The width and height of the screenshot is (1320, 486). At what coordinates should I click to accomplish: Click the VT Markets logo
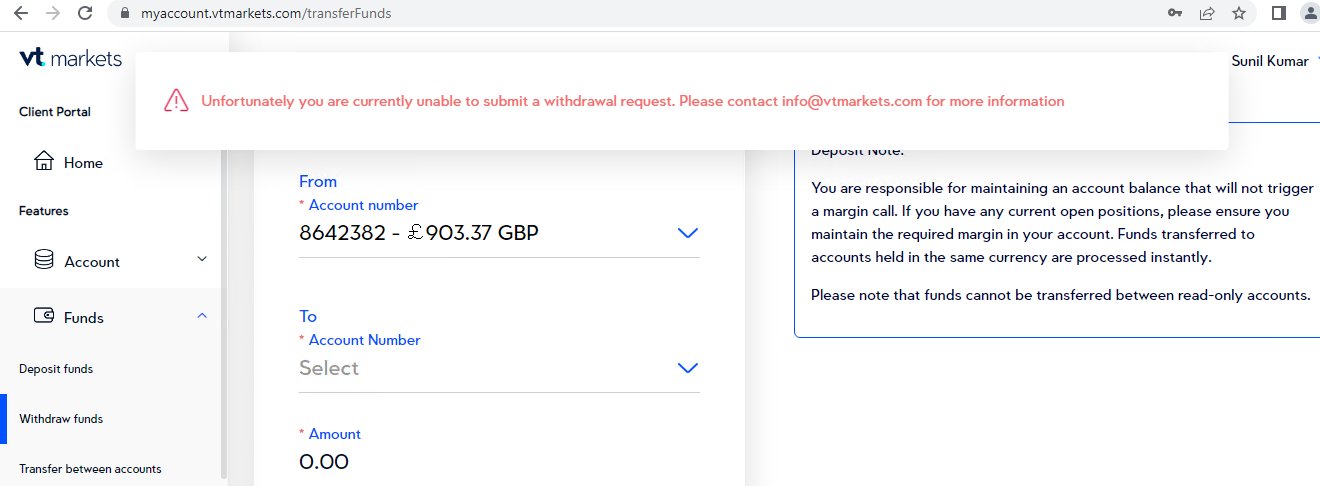pyautogui.click(x=70, y=58)
